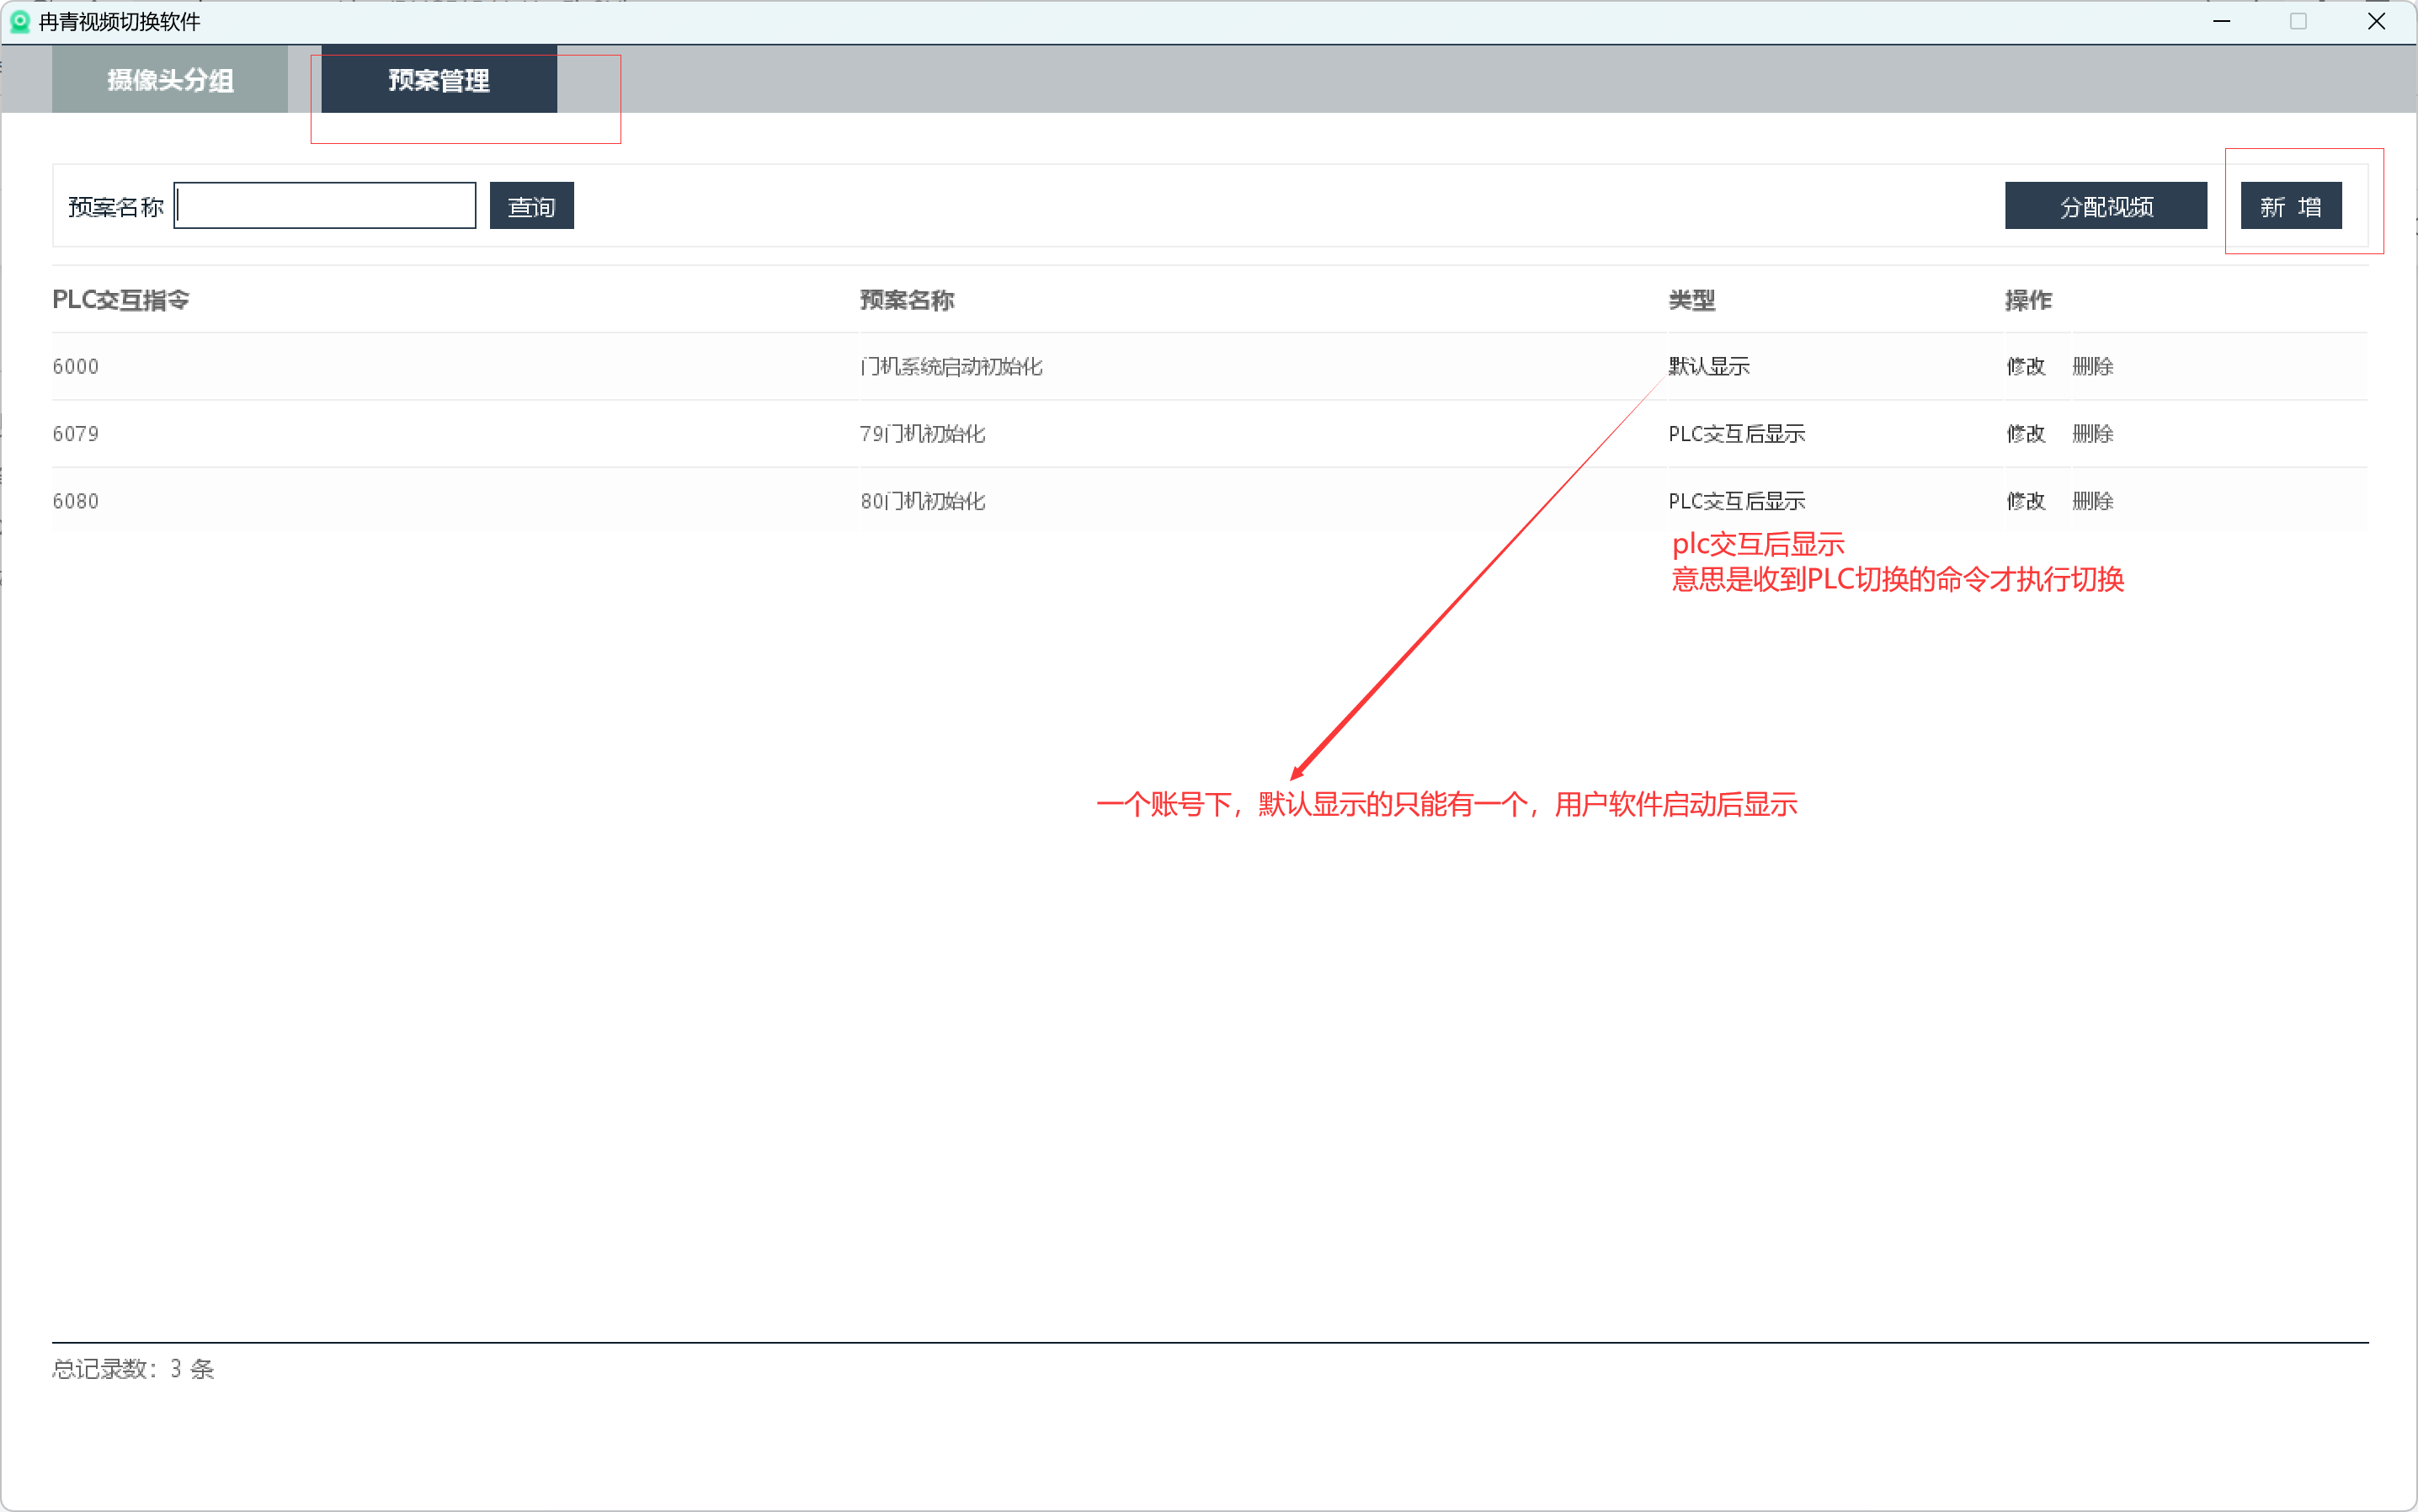Close the application window
This screenshot has height=1512, width=2418.
point(2376,21)
